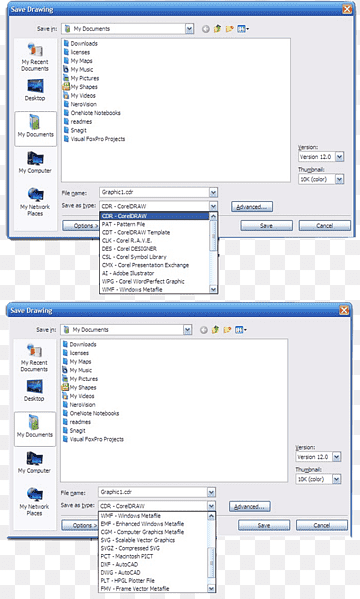Open the Version 12.0 dropdown in the top dialog

tap(339, 157)
